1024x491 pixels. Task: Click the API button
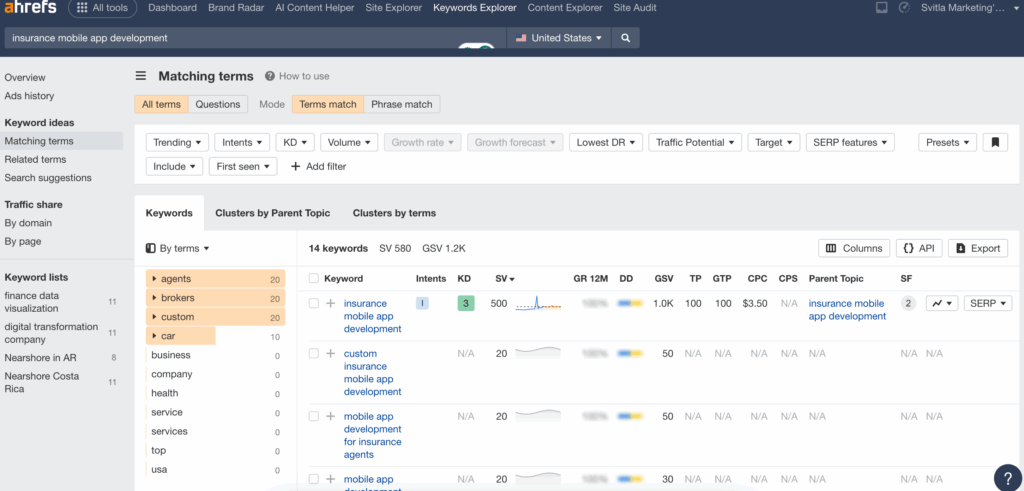[919, 248]
